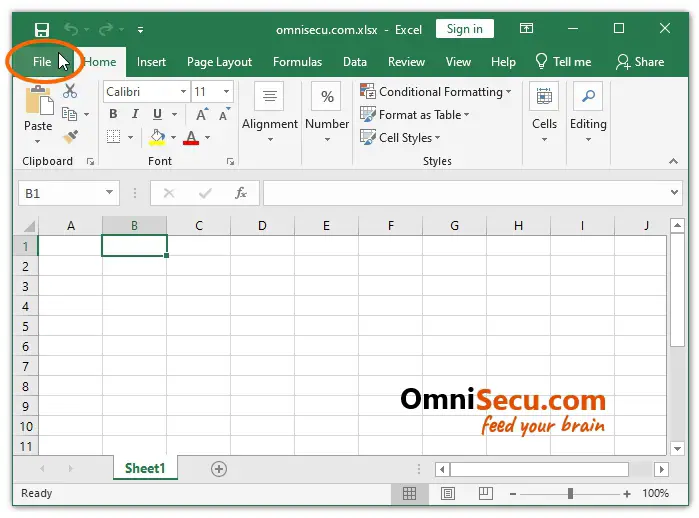Open the Help tab
Viewport: 699px width, 518px height.
pos(503,62)
